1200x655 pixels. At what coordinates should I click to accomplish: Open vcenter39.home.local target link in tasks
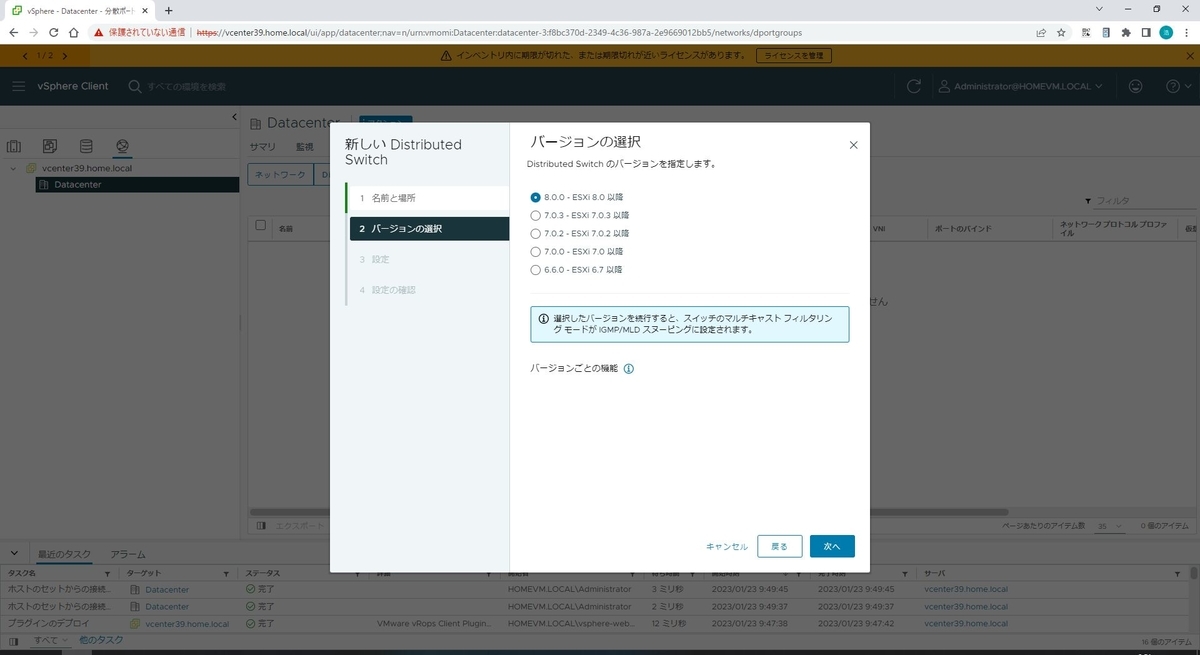click(187, 623)
